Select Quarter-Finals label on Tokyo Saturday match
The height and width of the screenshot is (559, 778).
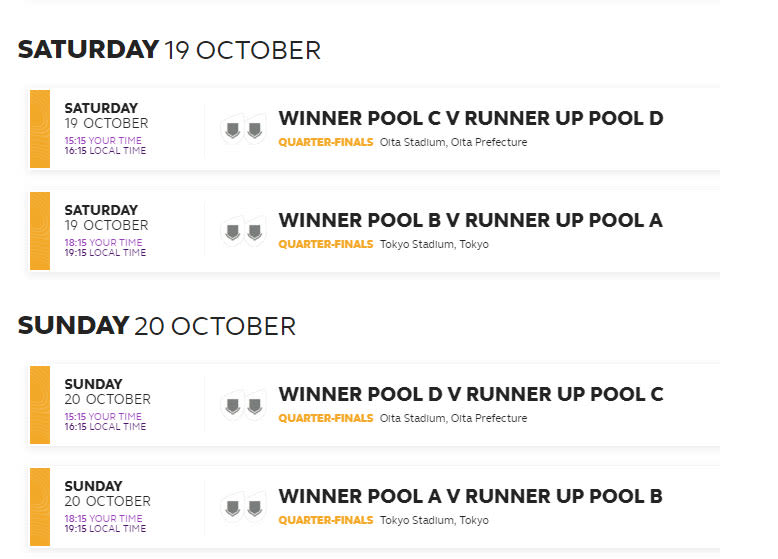pyautogui.click(x=325, y=244)
